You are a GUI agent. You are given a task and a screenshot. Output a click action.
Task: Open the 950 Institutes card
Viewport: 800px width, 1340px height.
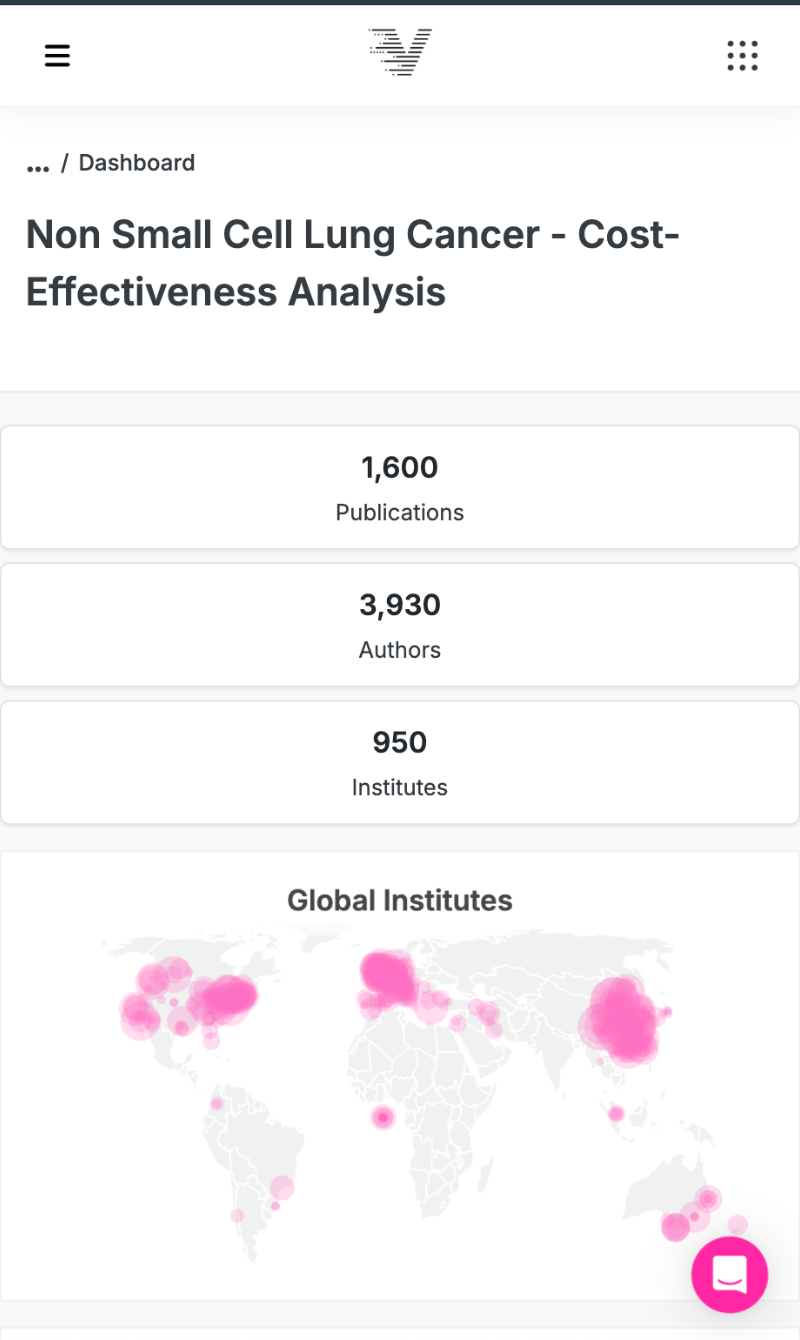400,761
